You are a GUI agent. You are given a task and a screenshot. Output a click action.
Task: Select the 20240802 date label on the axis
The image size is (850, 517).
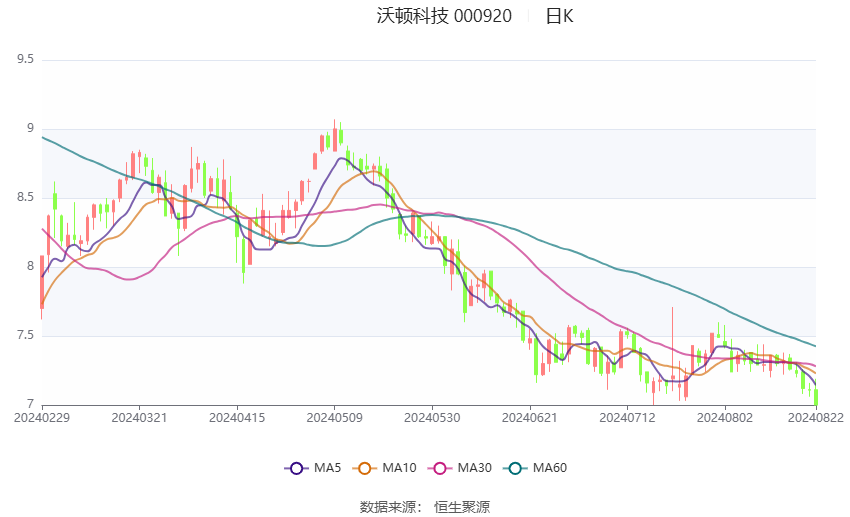(x=725, y=418)
